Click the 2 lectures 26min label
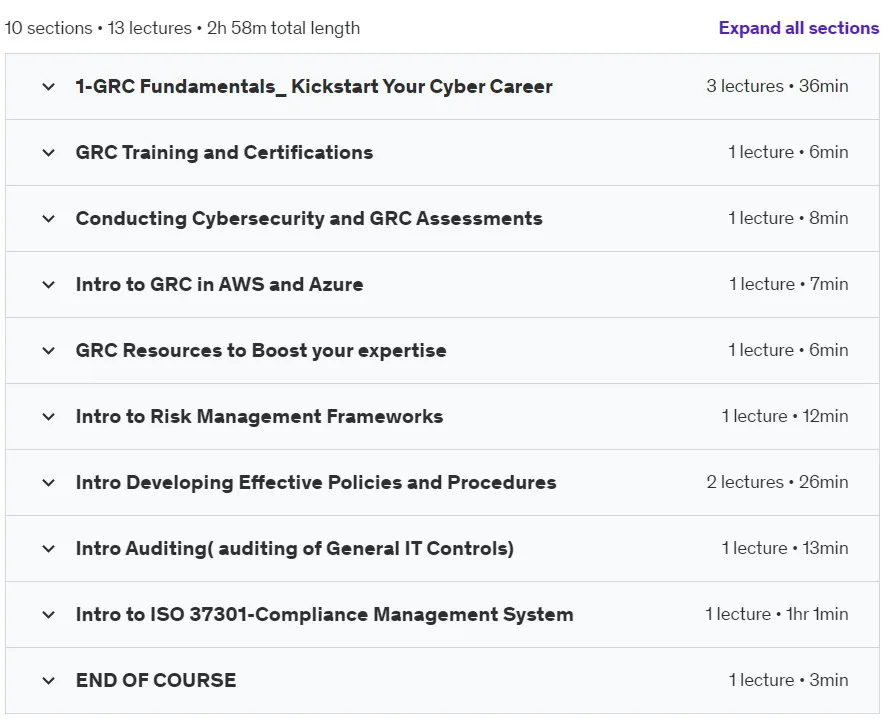The height and width of the screenshot is (719, 884). point(777,482)
